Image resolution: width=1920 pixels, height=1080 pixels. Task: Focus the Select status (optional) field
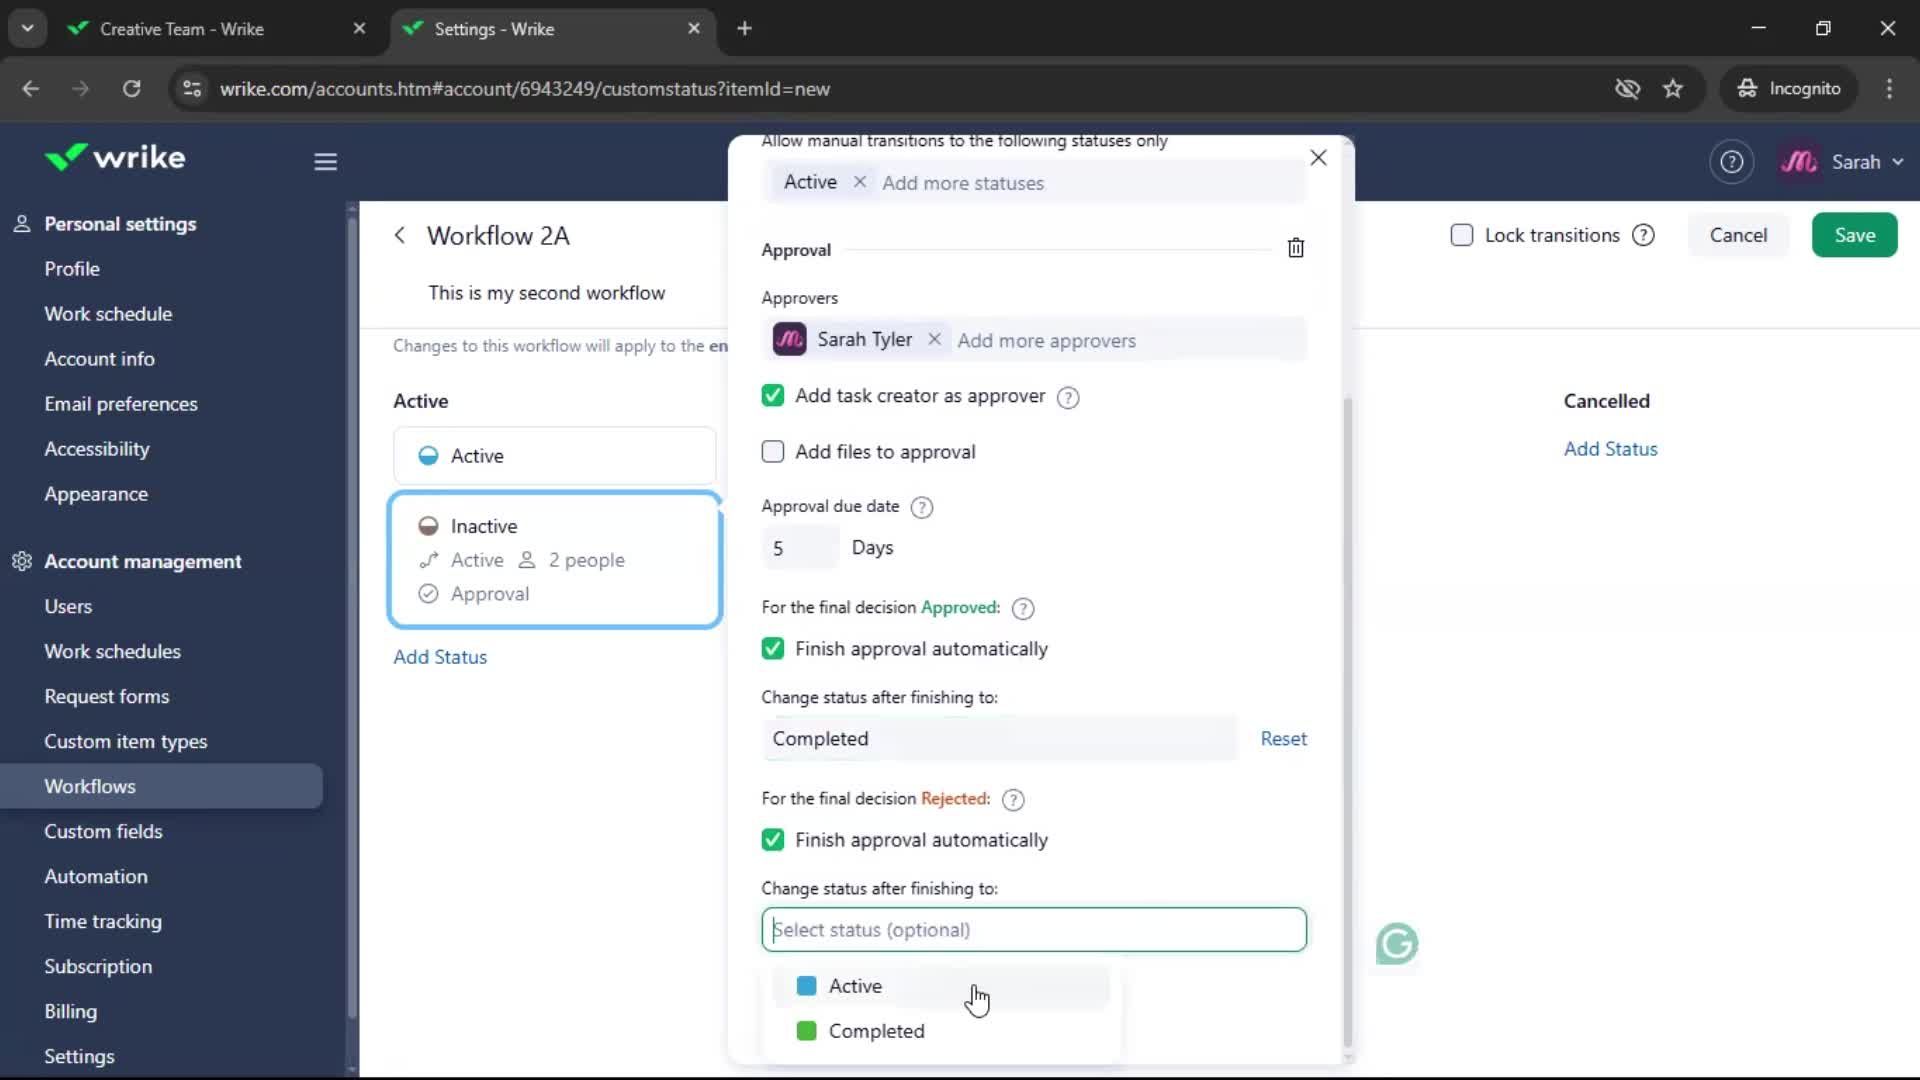(1034, 930)
